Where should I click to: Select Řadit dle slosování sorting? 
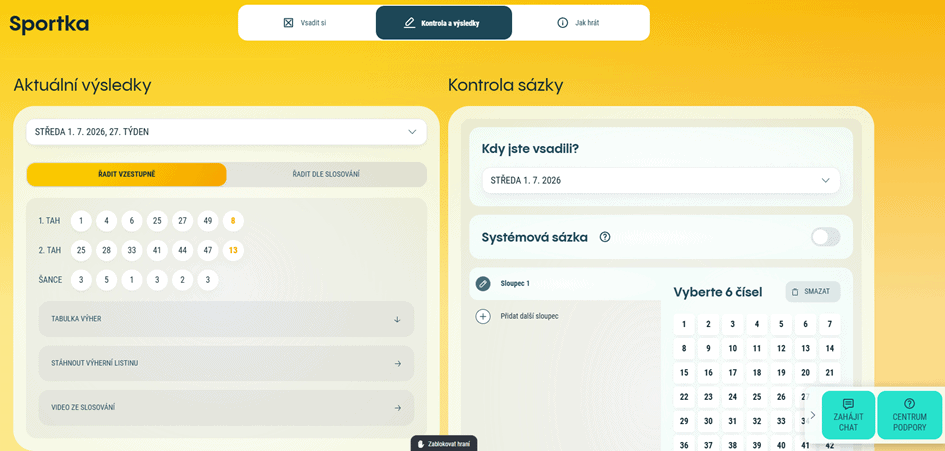click(x=326, y=174)
